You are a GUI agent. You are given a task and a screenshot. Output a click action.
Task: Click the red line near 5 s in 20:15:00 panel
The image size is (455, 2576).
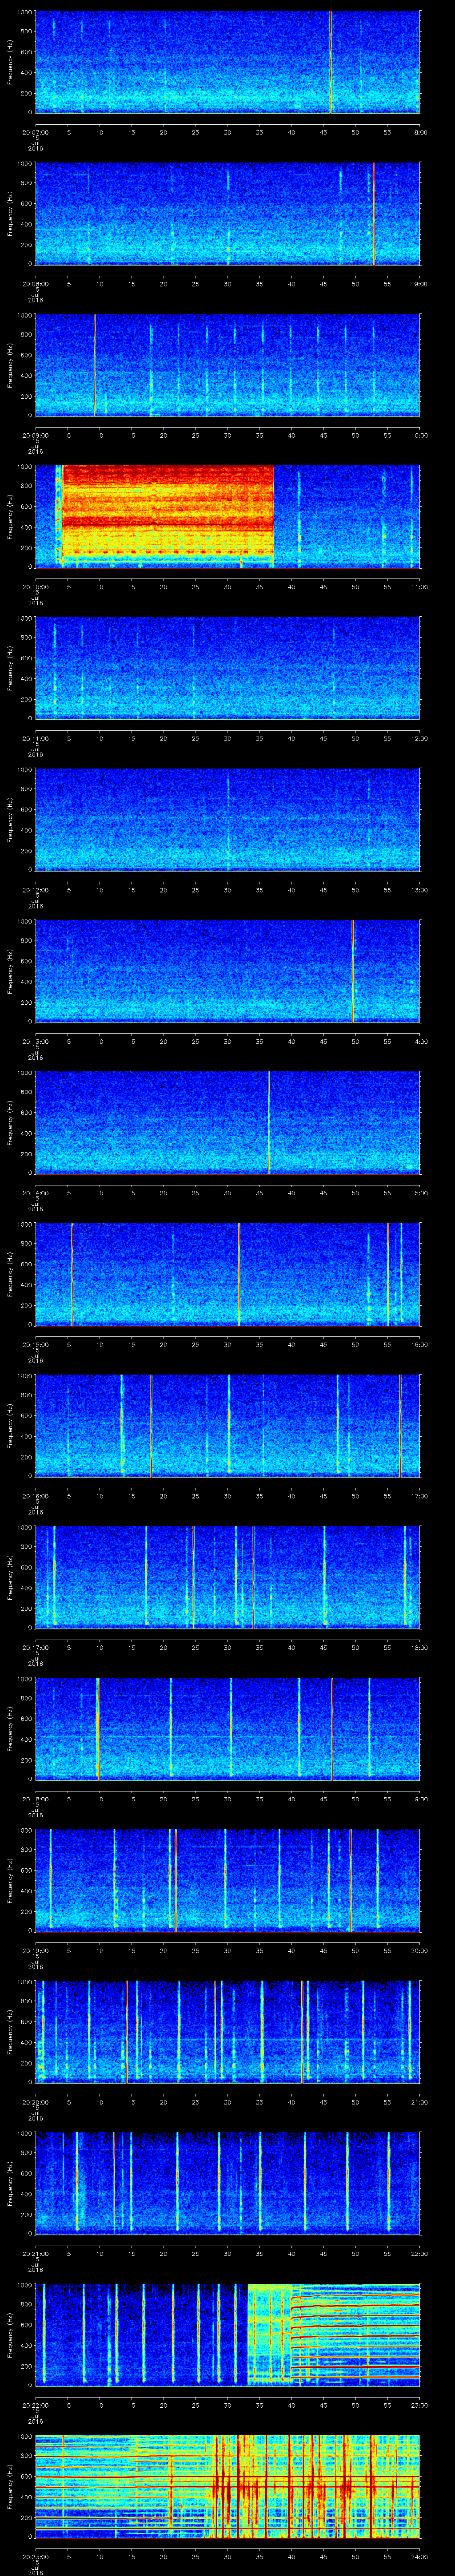72,1274
